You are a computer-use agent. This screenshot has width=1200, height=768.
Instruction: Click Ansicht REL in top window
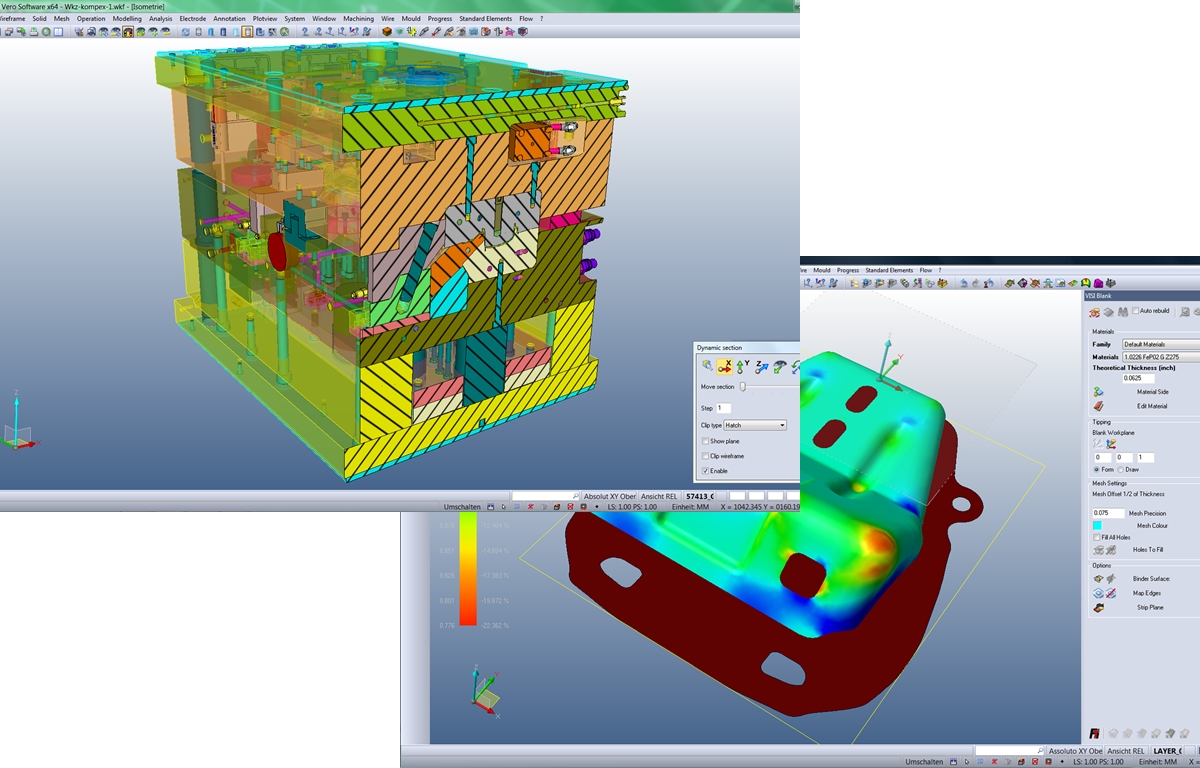[659, 496]
